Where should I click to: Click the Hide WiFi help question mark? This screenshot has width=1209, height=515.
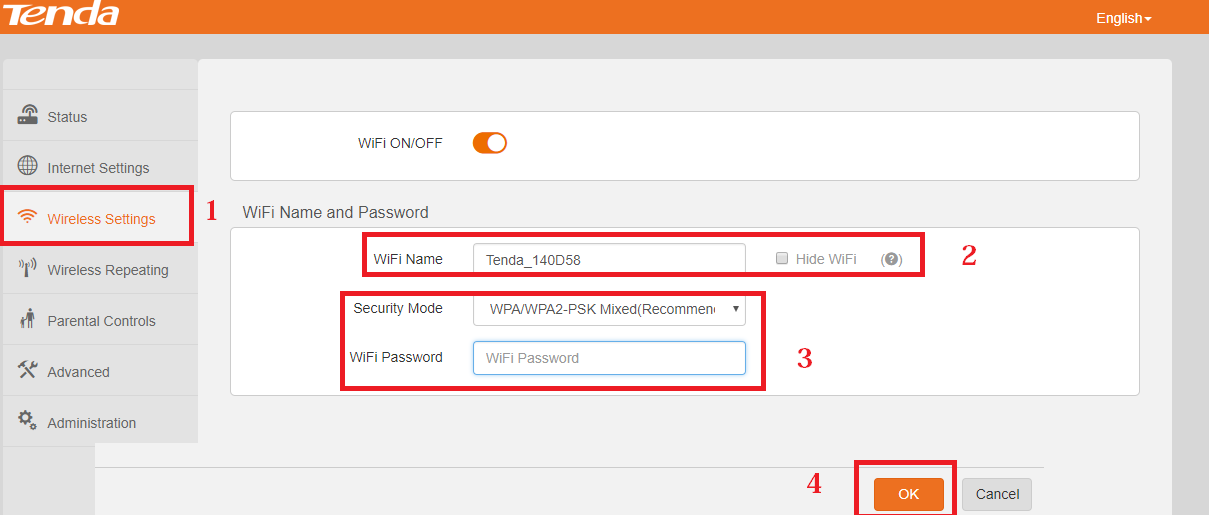coord(891,259)
